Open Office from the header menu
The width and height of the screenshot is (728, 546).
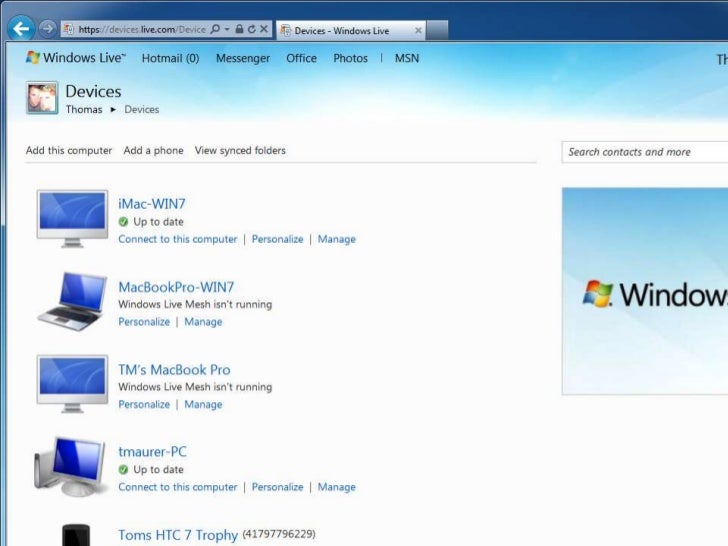coord(301,58)
